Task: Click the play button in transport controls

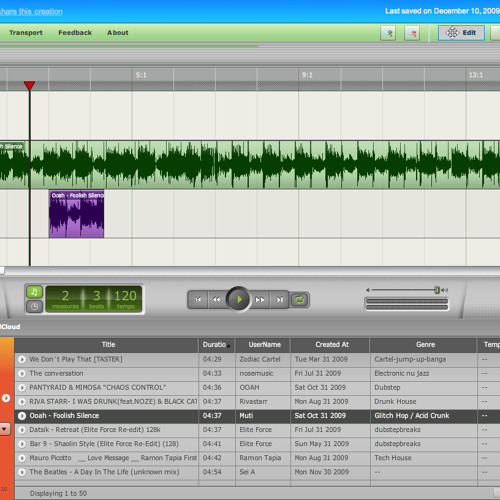Action: point(238,299)
